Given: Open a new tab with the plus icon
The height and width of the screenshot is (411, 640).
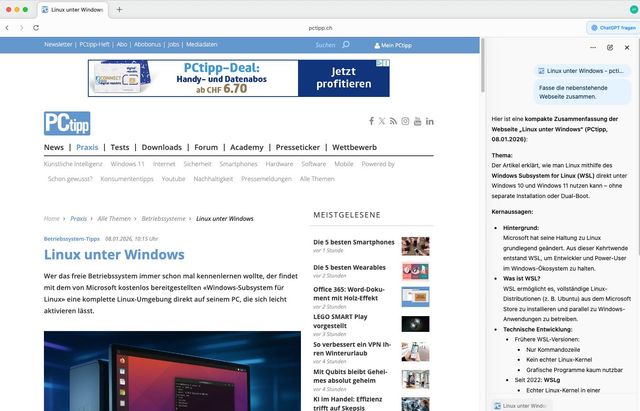Looking at the screenshot, I should [119, 9].
